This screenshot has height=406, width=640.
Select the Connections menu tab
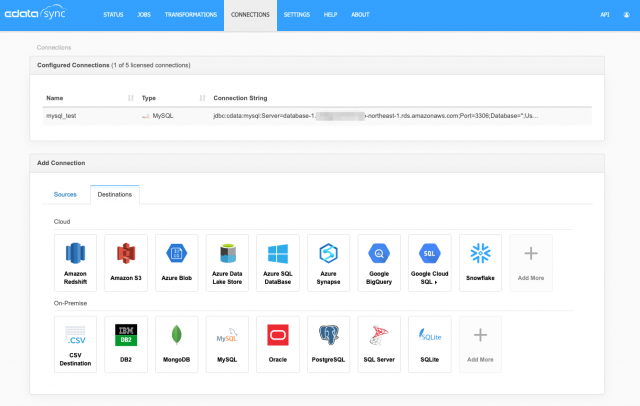(x=250, y=15)
